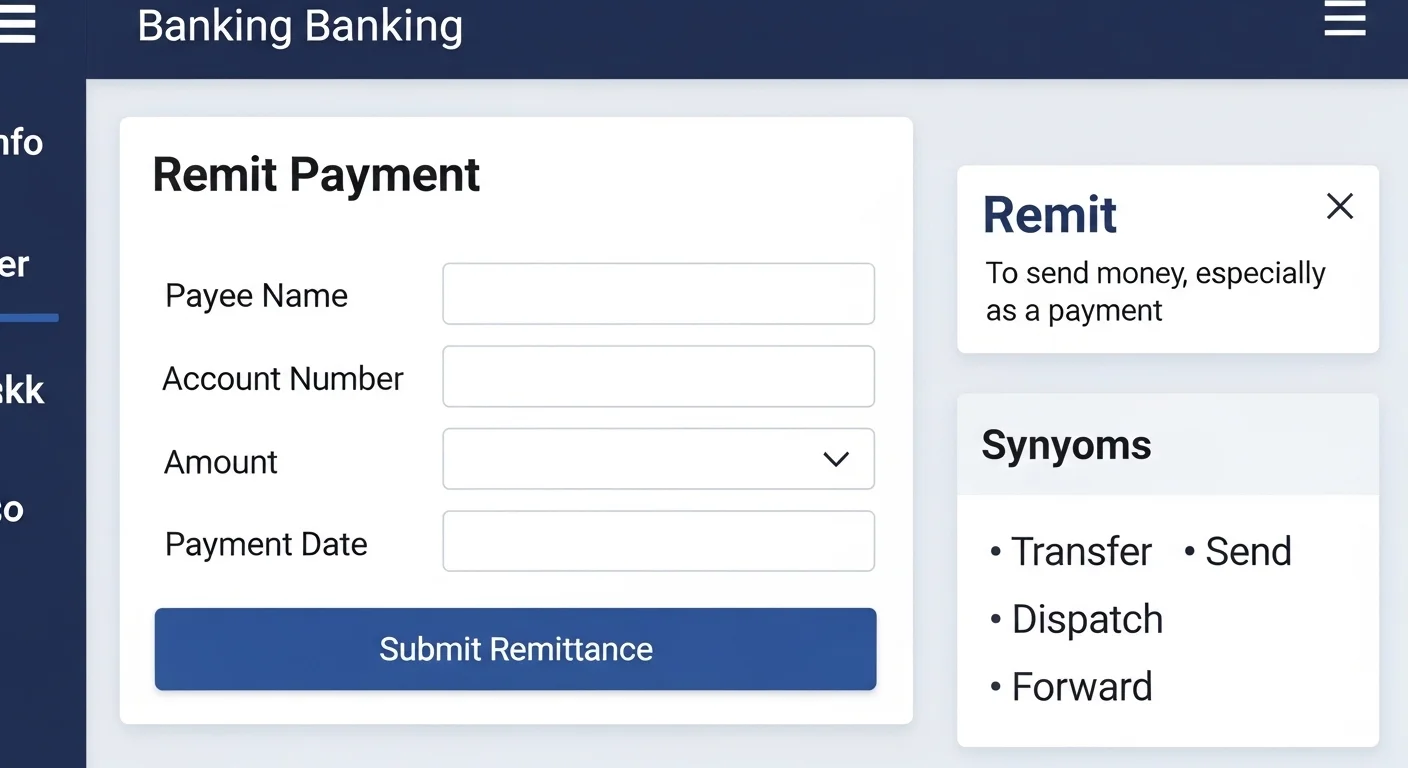Click the Payment Date field
Image resolution: width=1408 pixels, height=768 pixels.
tap(658, 541)
